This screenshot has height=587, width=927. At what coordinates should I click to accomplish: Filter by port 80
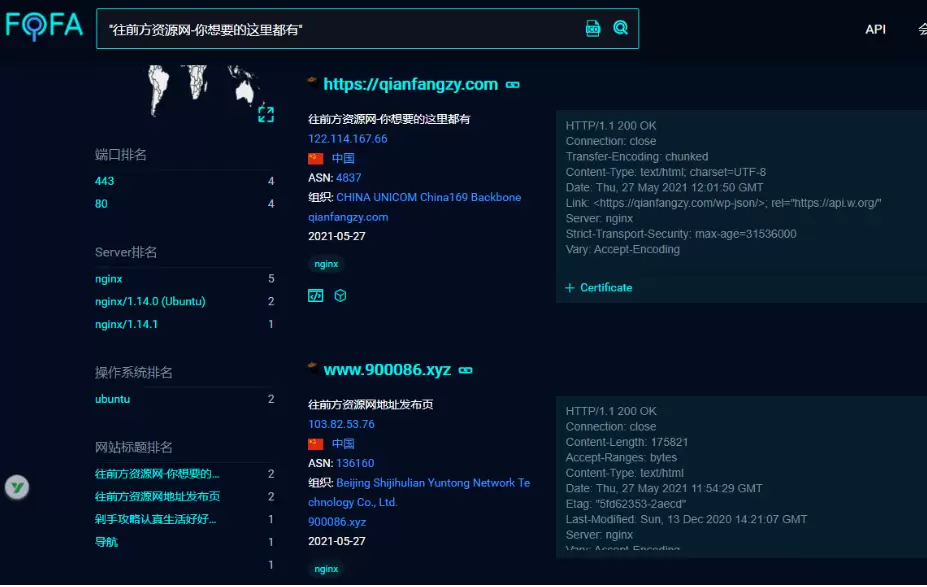point(101,204)
